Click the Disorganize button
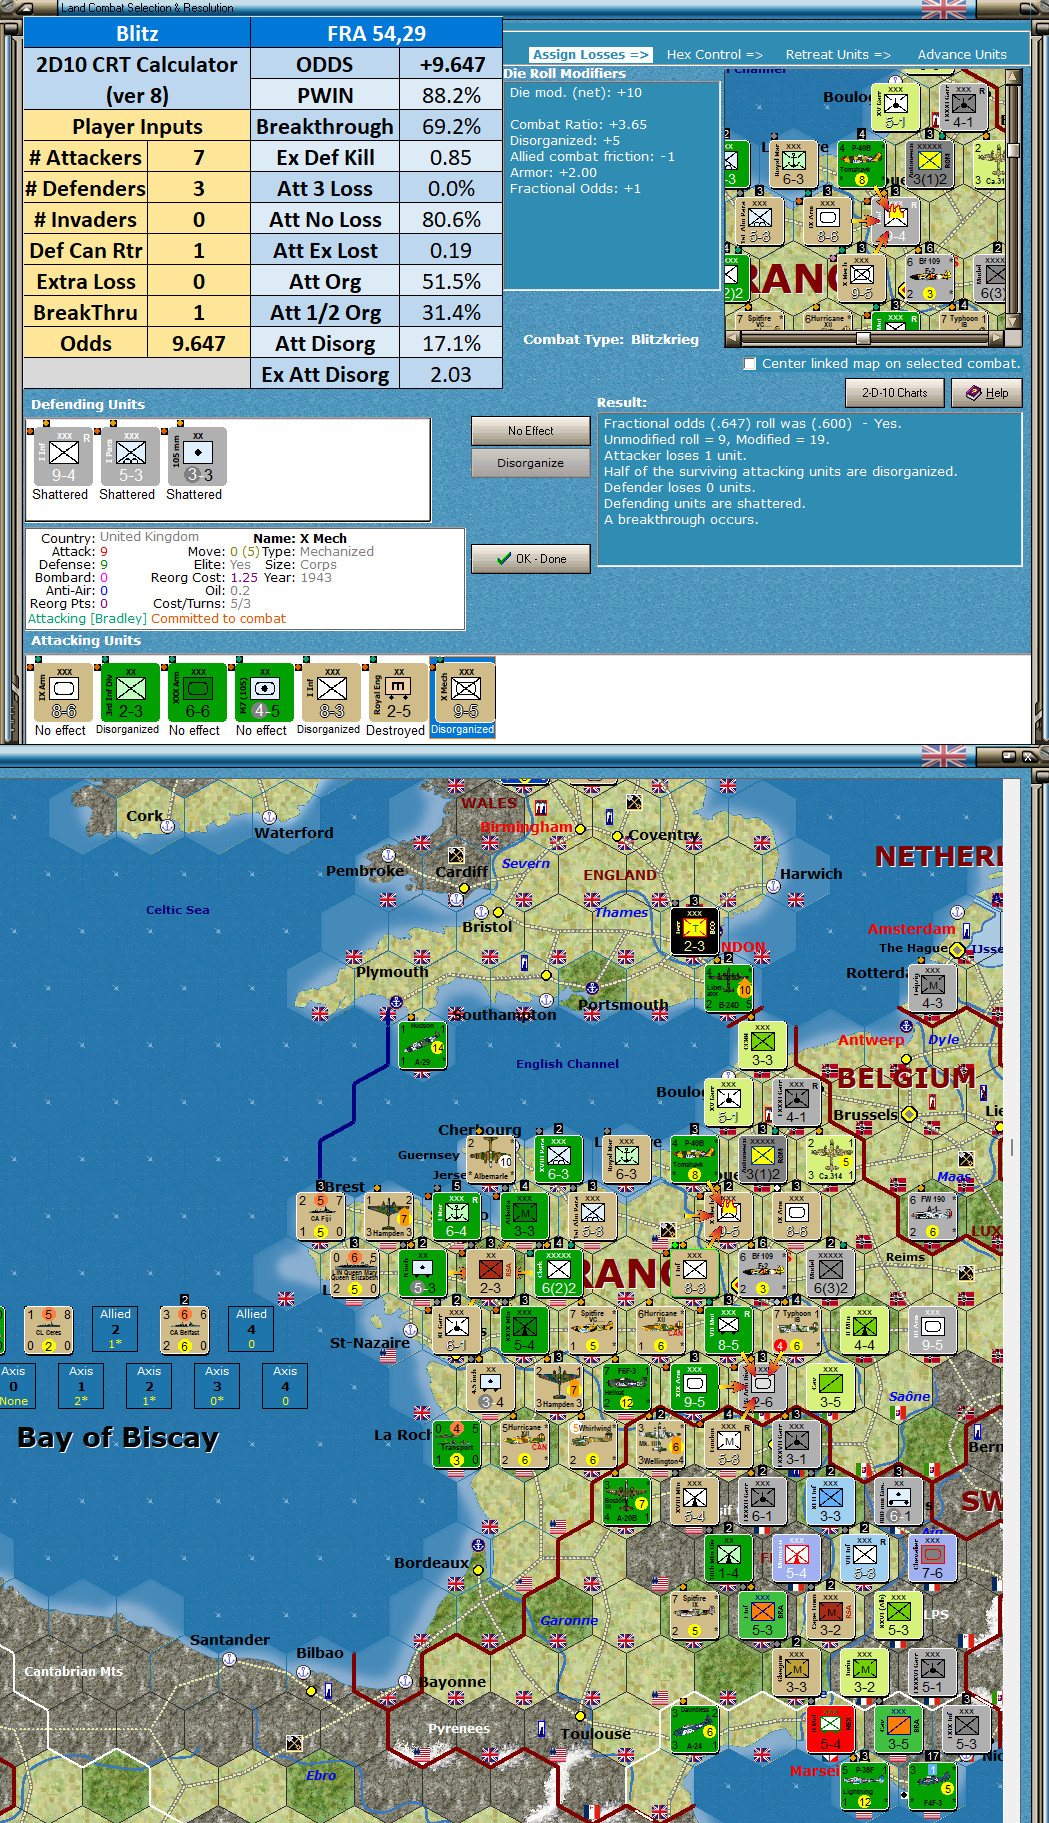Viewport: 1049px width, 1823px height. 531,463
